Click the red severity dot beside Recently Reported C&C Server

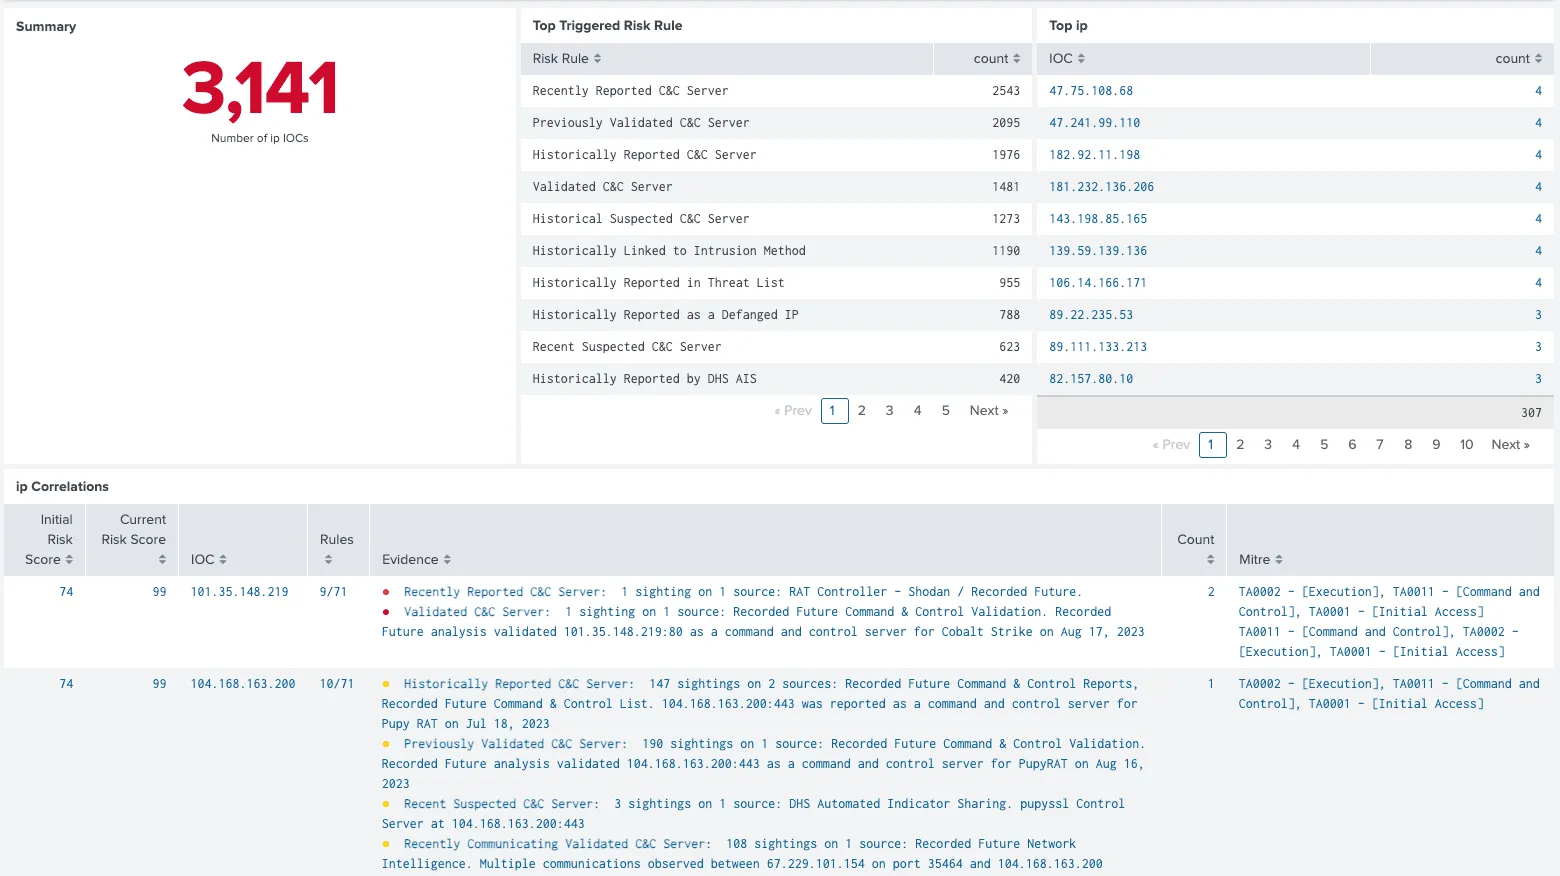point(386,591)
